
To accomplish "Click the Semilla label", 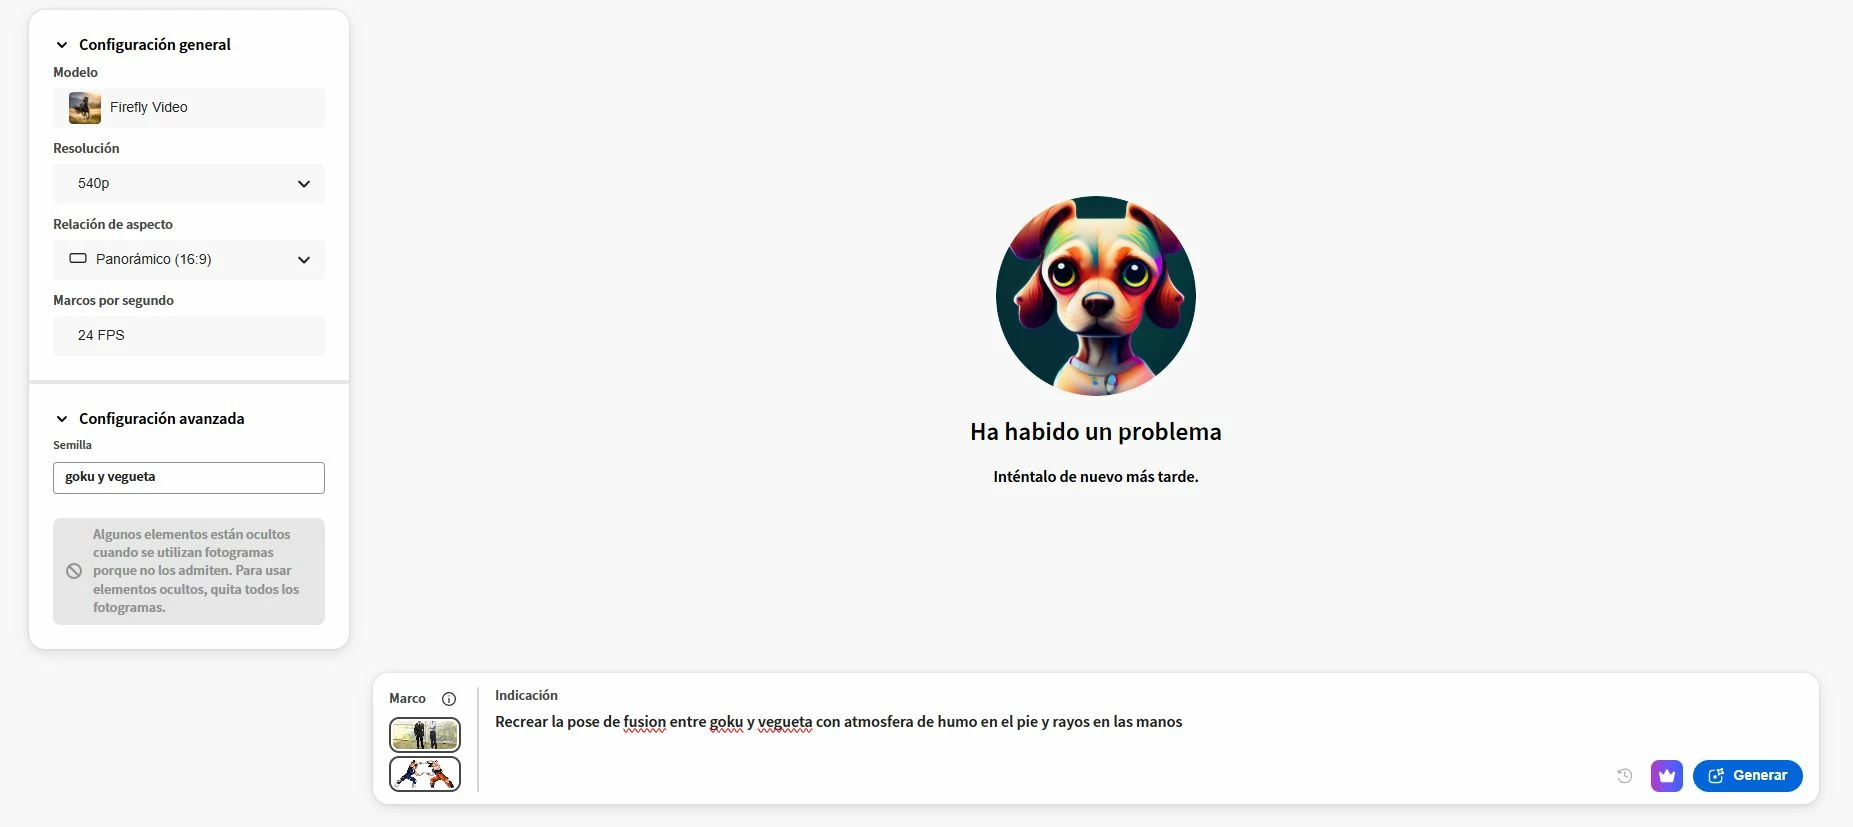I will pyautogui.click(x=72, y=445).
